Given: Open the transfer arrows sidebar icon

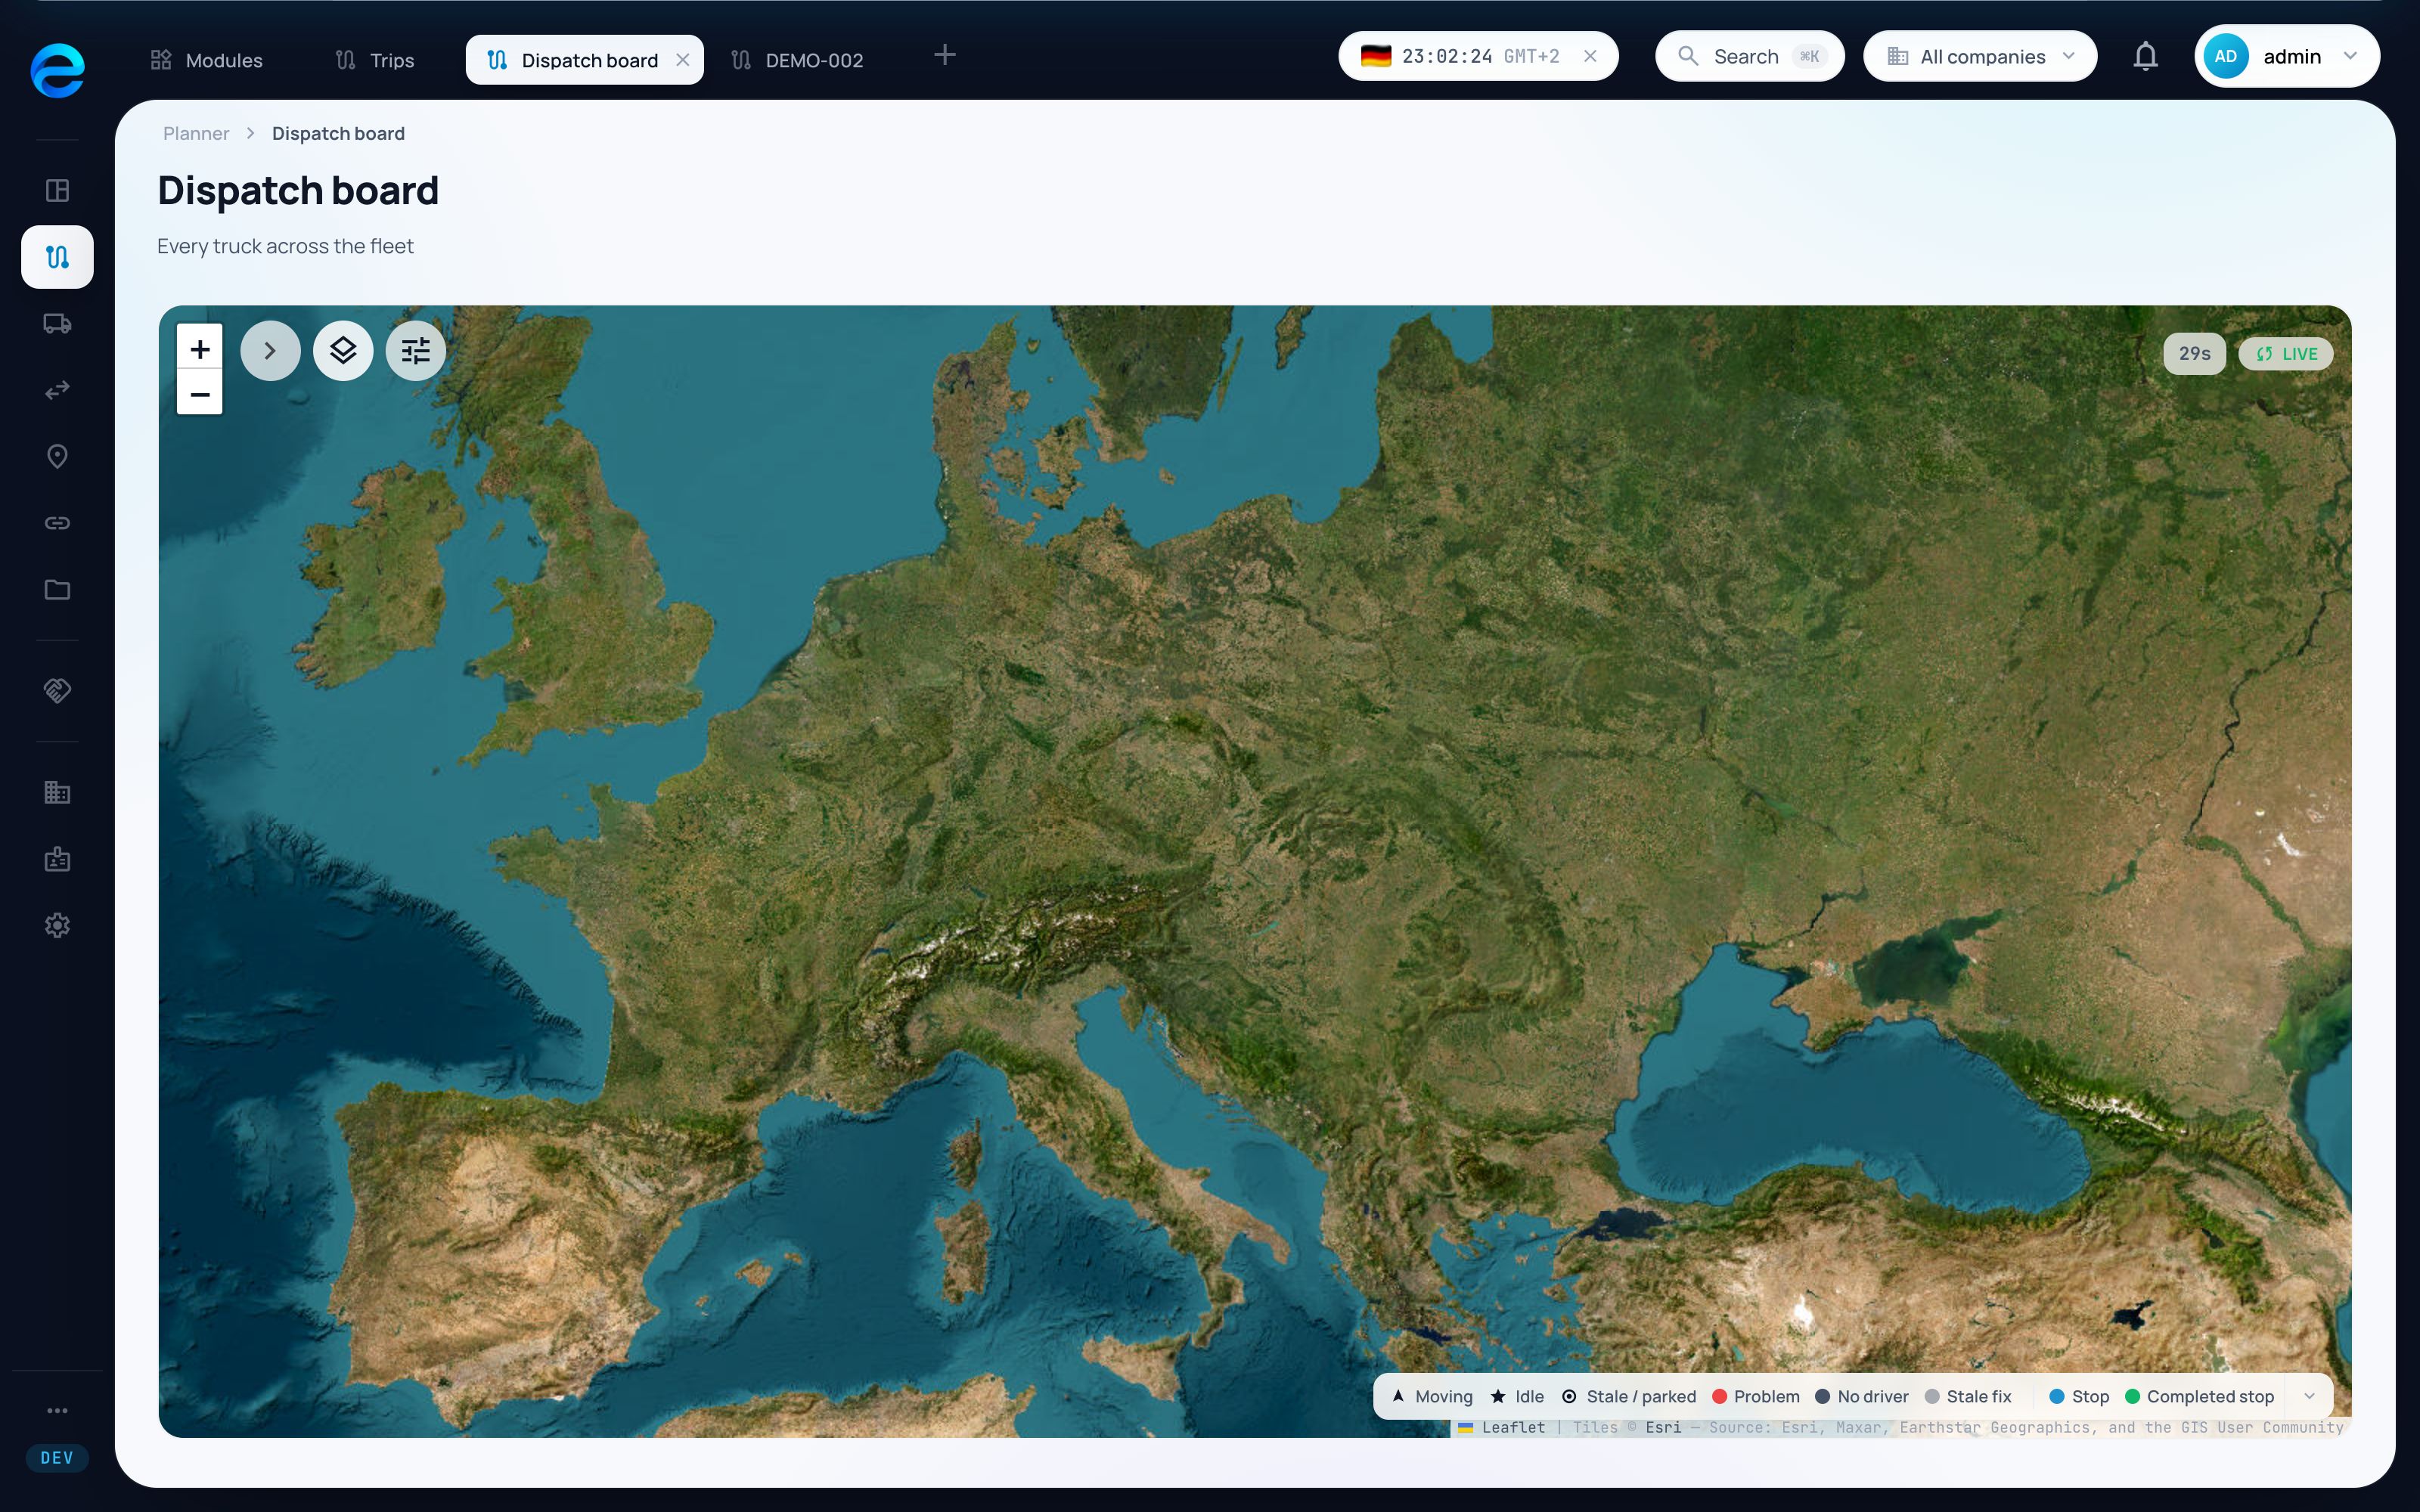Looking at the screenshot, I should click(x=57, y=390).
